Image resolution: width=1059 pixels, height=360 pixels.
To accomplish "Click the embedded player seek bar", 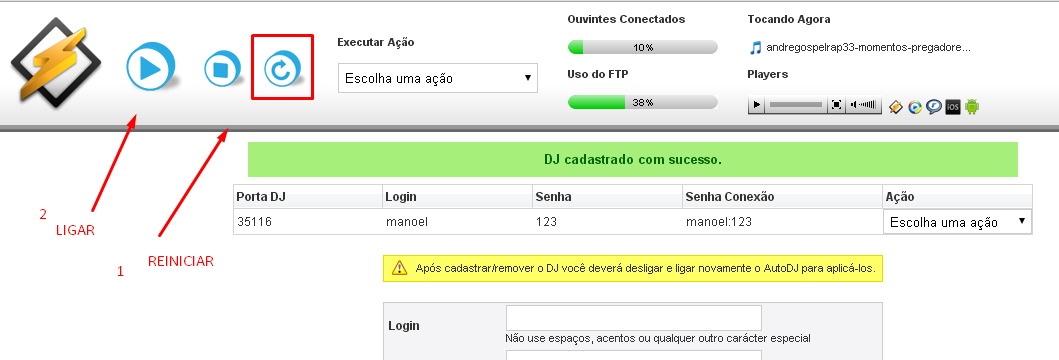I will (796, 105).
